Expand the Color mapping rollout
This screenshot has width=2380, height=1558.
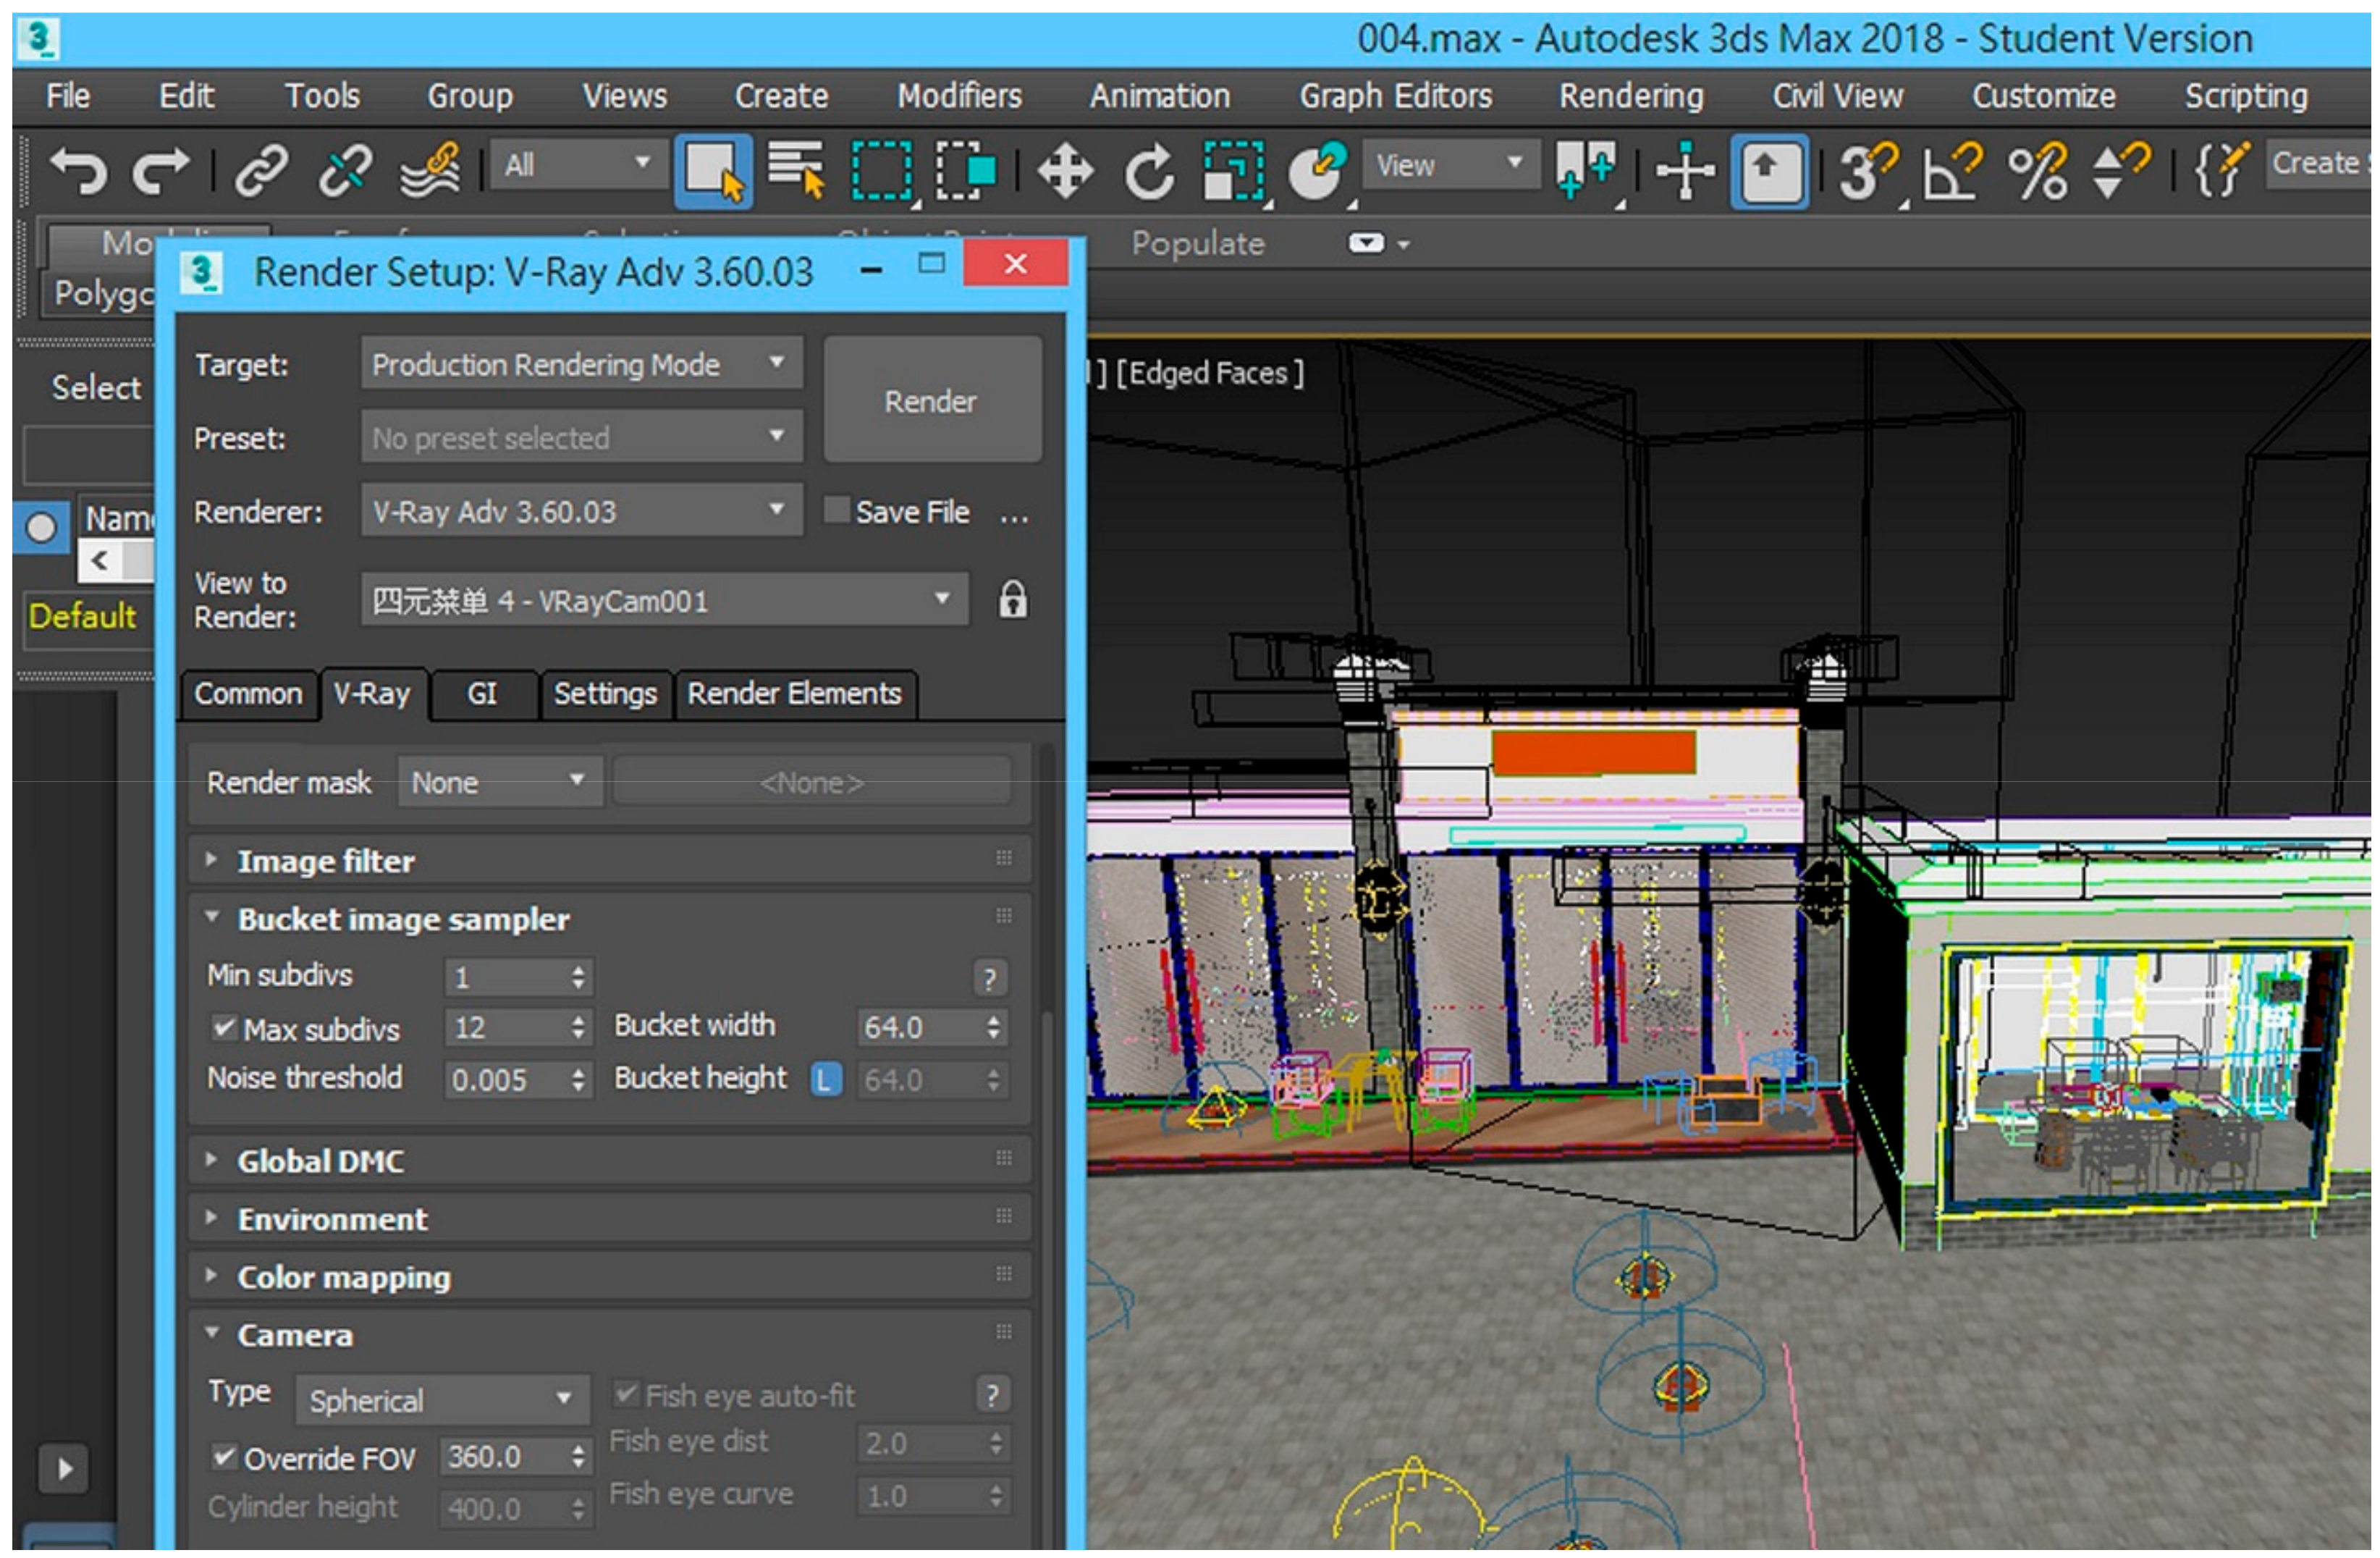click(x=609, y=1276)
